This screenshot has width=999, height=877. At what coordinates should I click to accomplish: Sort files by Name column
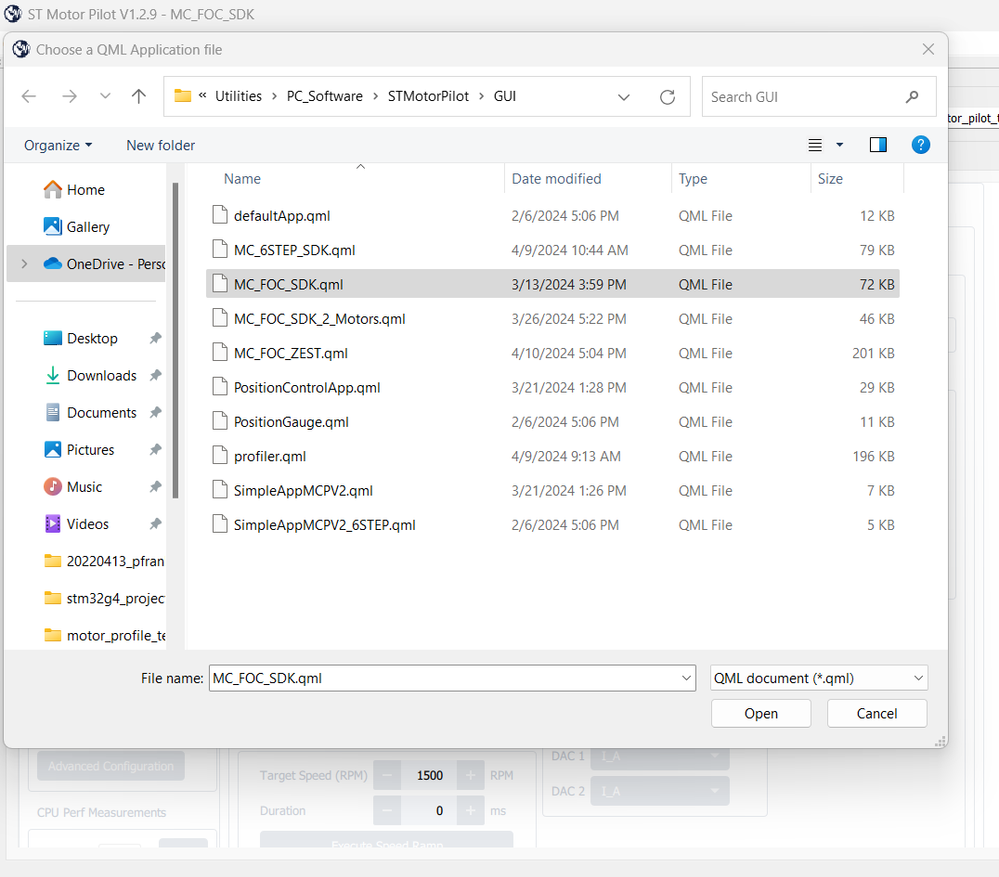click(242, 179)
